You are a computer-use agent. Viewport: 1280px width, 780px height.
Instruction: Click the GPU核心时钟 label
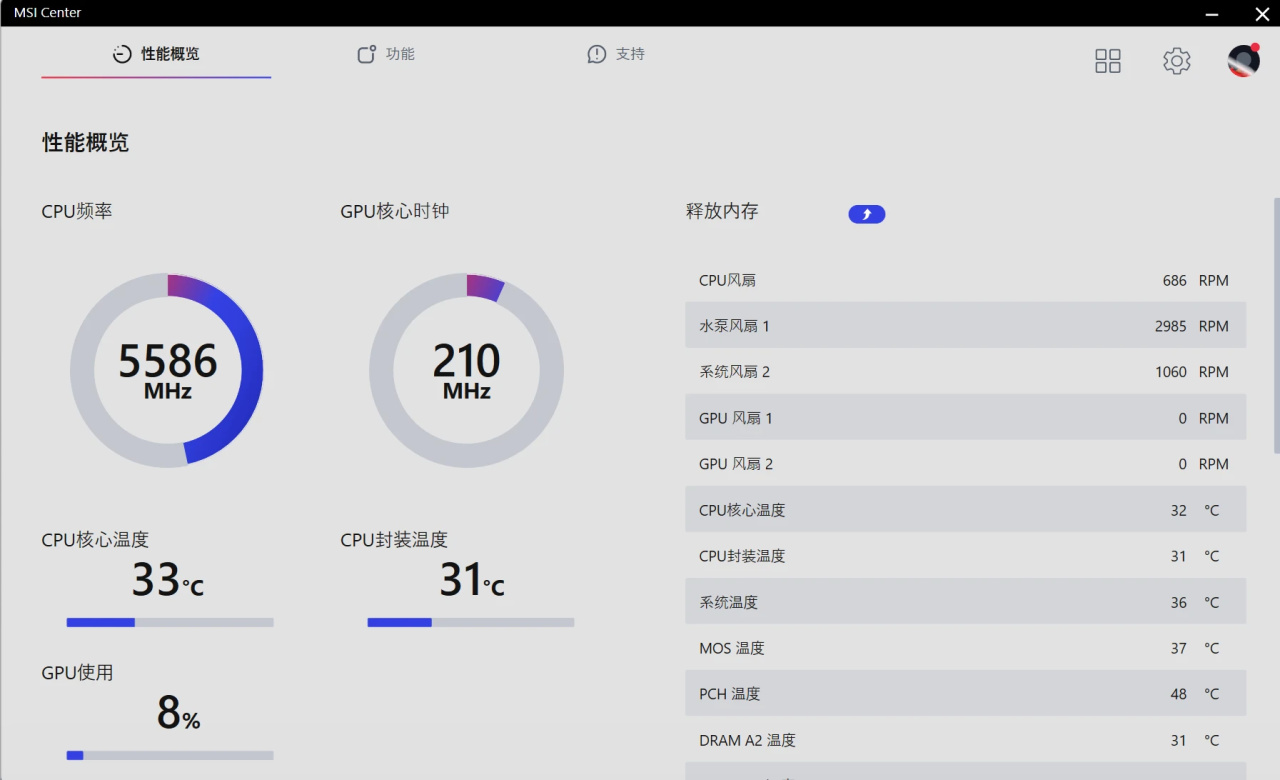click(x=395, y=211)
